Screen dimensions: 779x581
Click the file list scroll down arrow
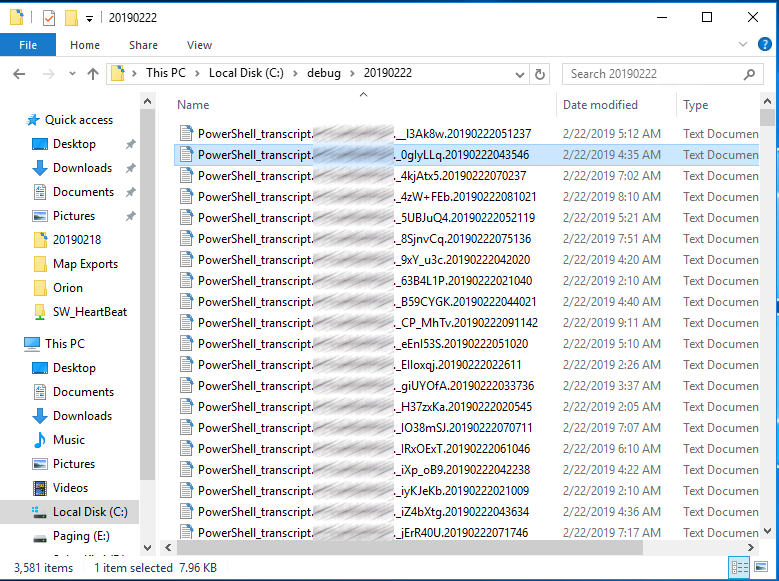pyautogui.click(x=767, y=531)
